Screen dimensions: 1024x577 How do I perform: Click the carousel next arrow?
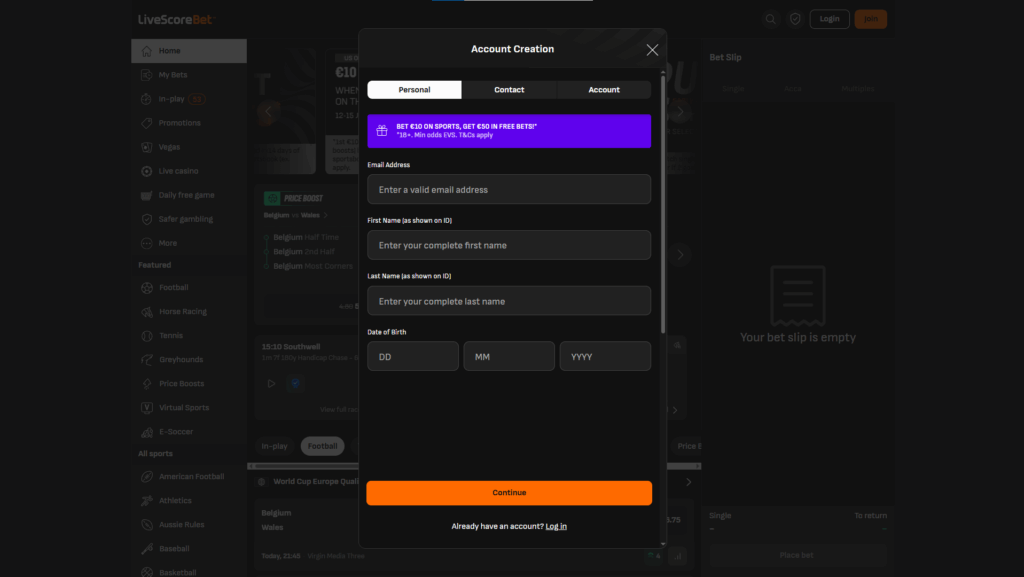[x=680, y=112]
